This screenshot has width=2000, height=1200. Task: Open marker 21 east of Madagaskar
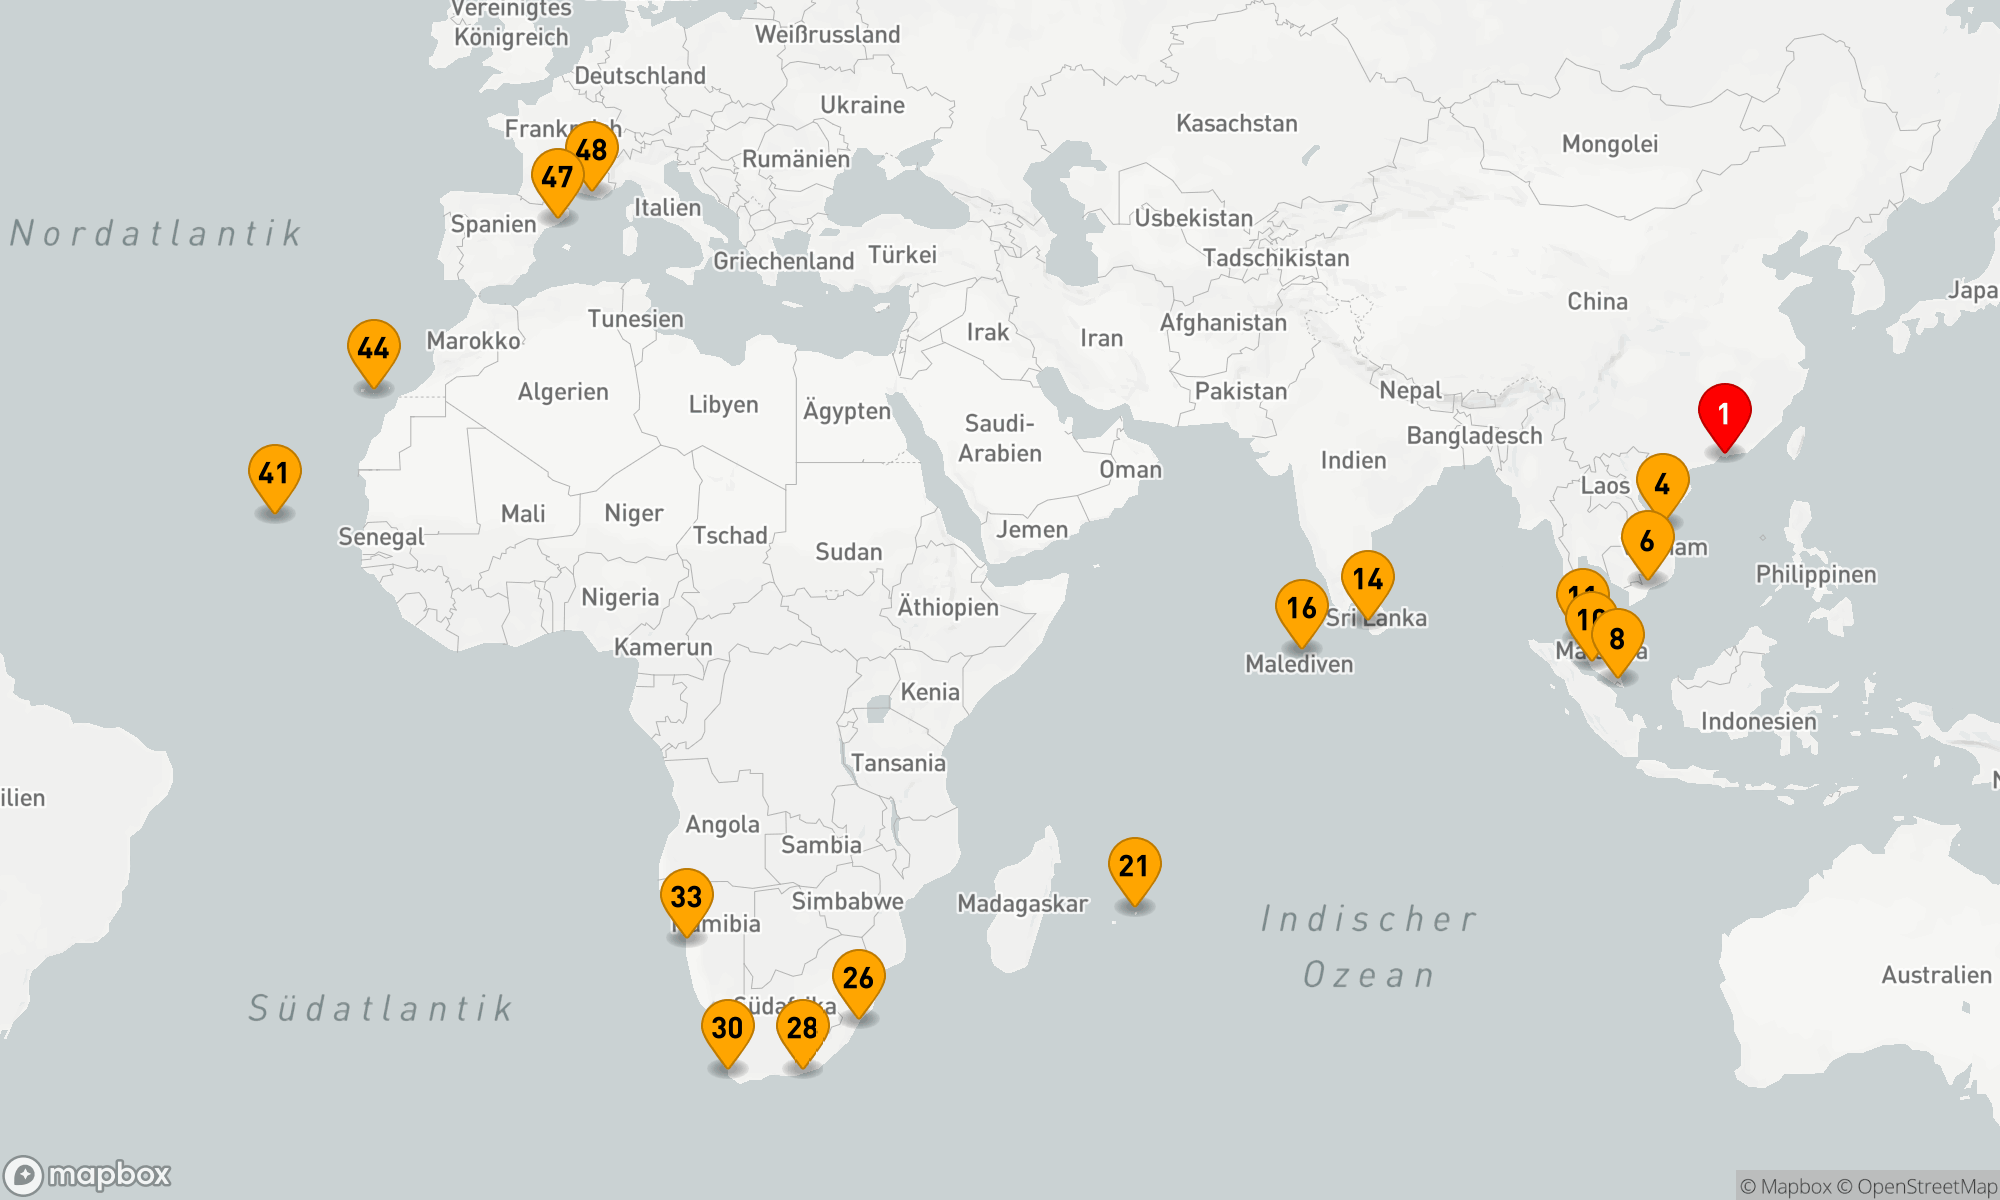click(1134, 866)
